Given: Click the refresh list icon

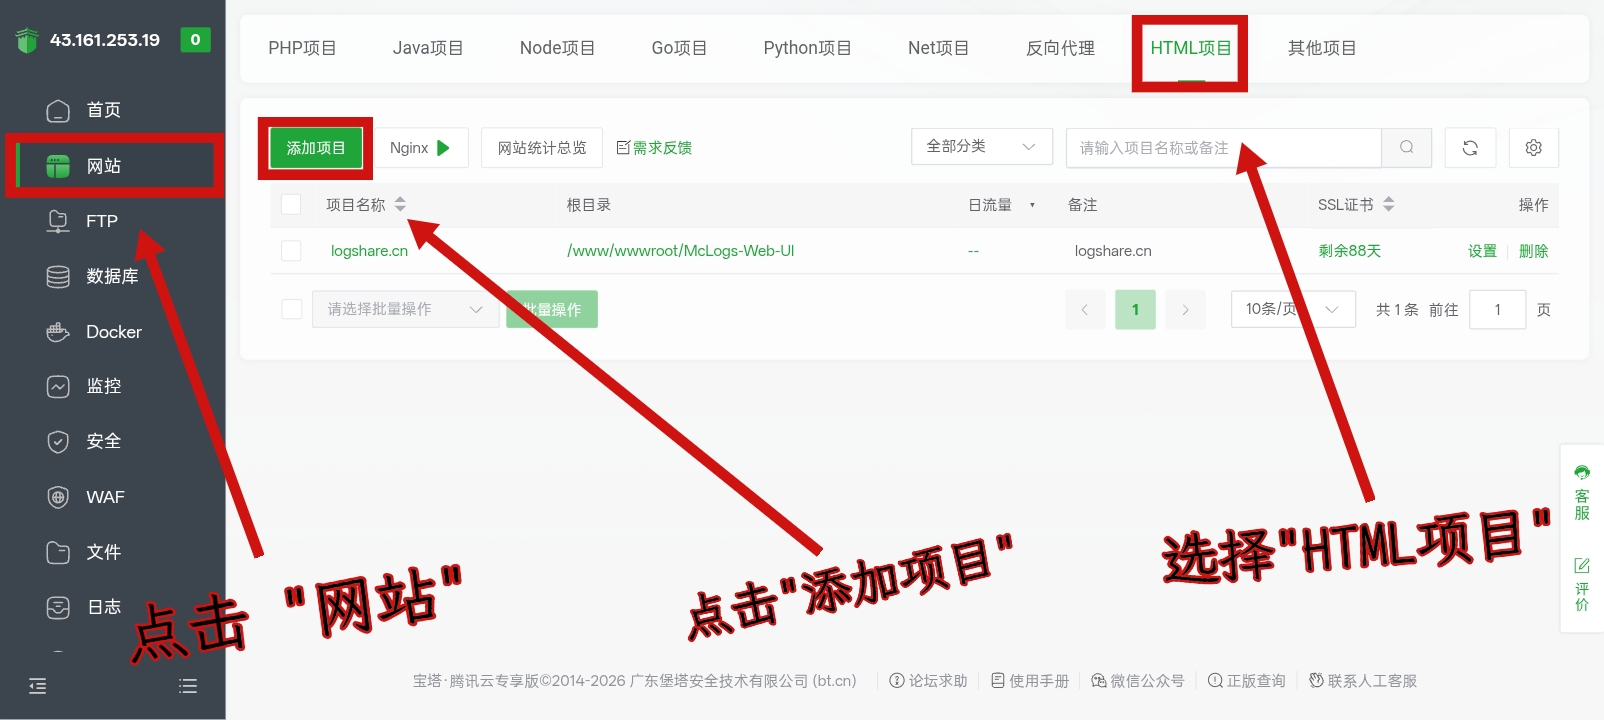Looking at the screenshot, I should point(1469,148).
